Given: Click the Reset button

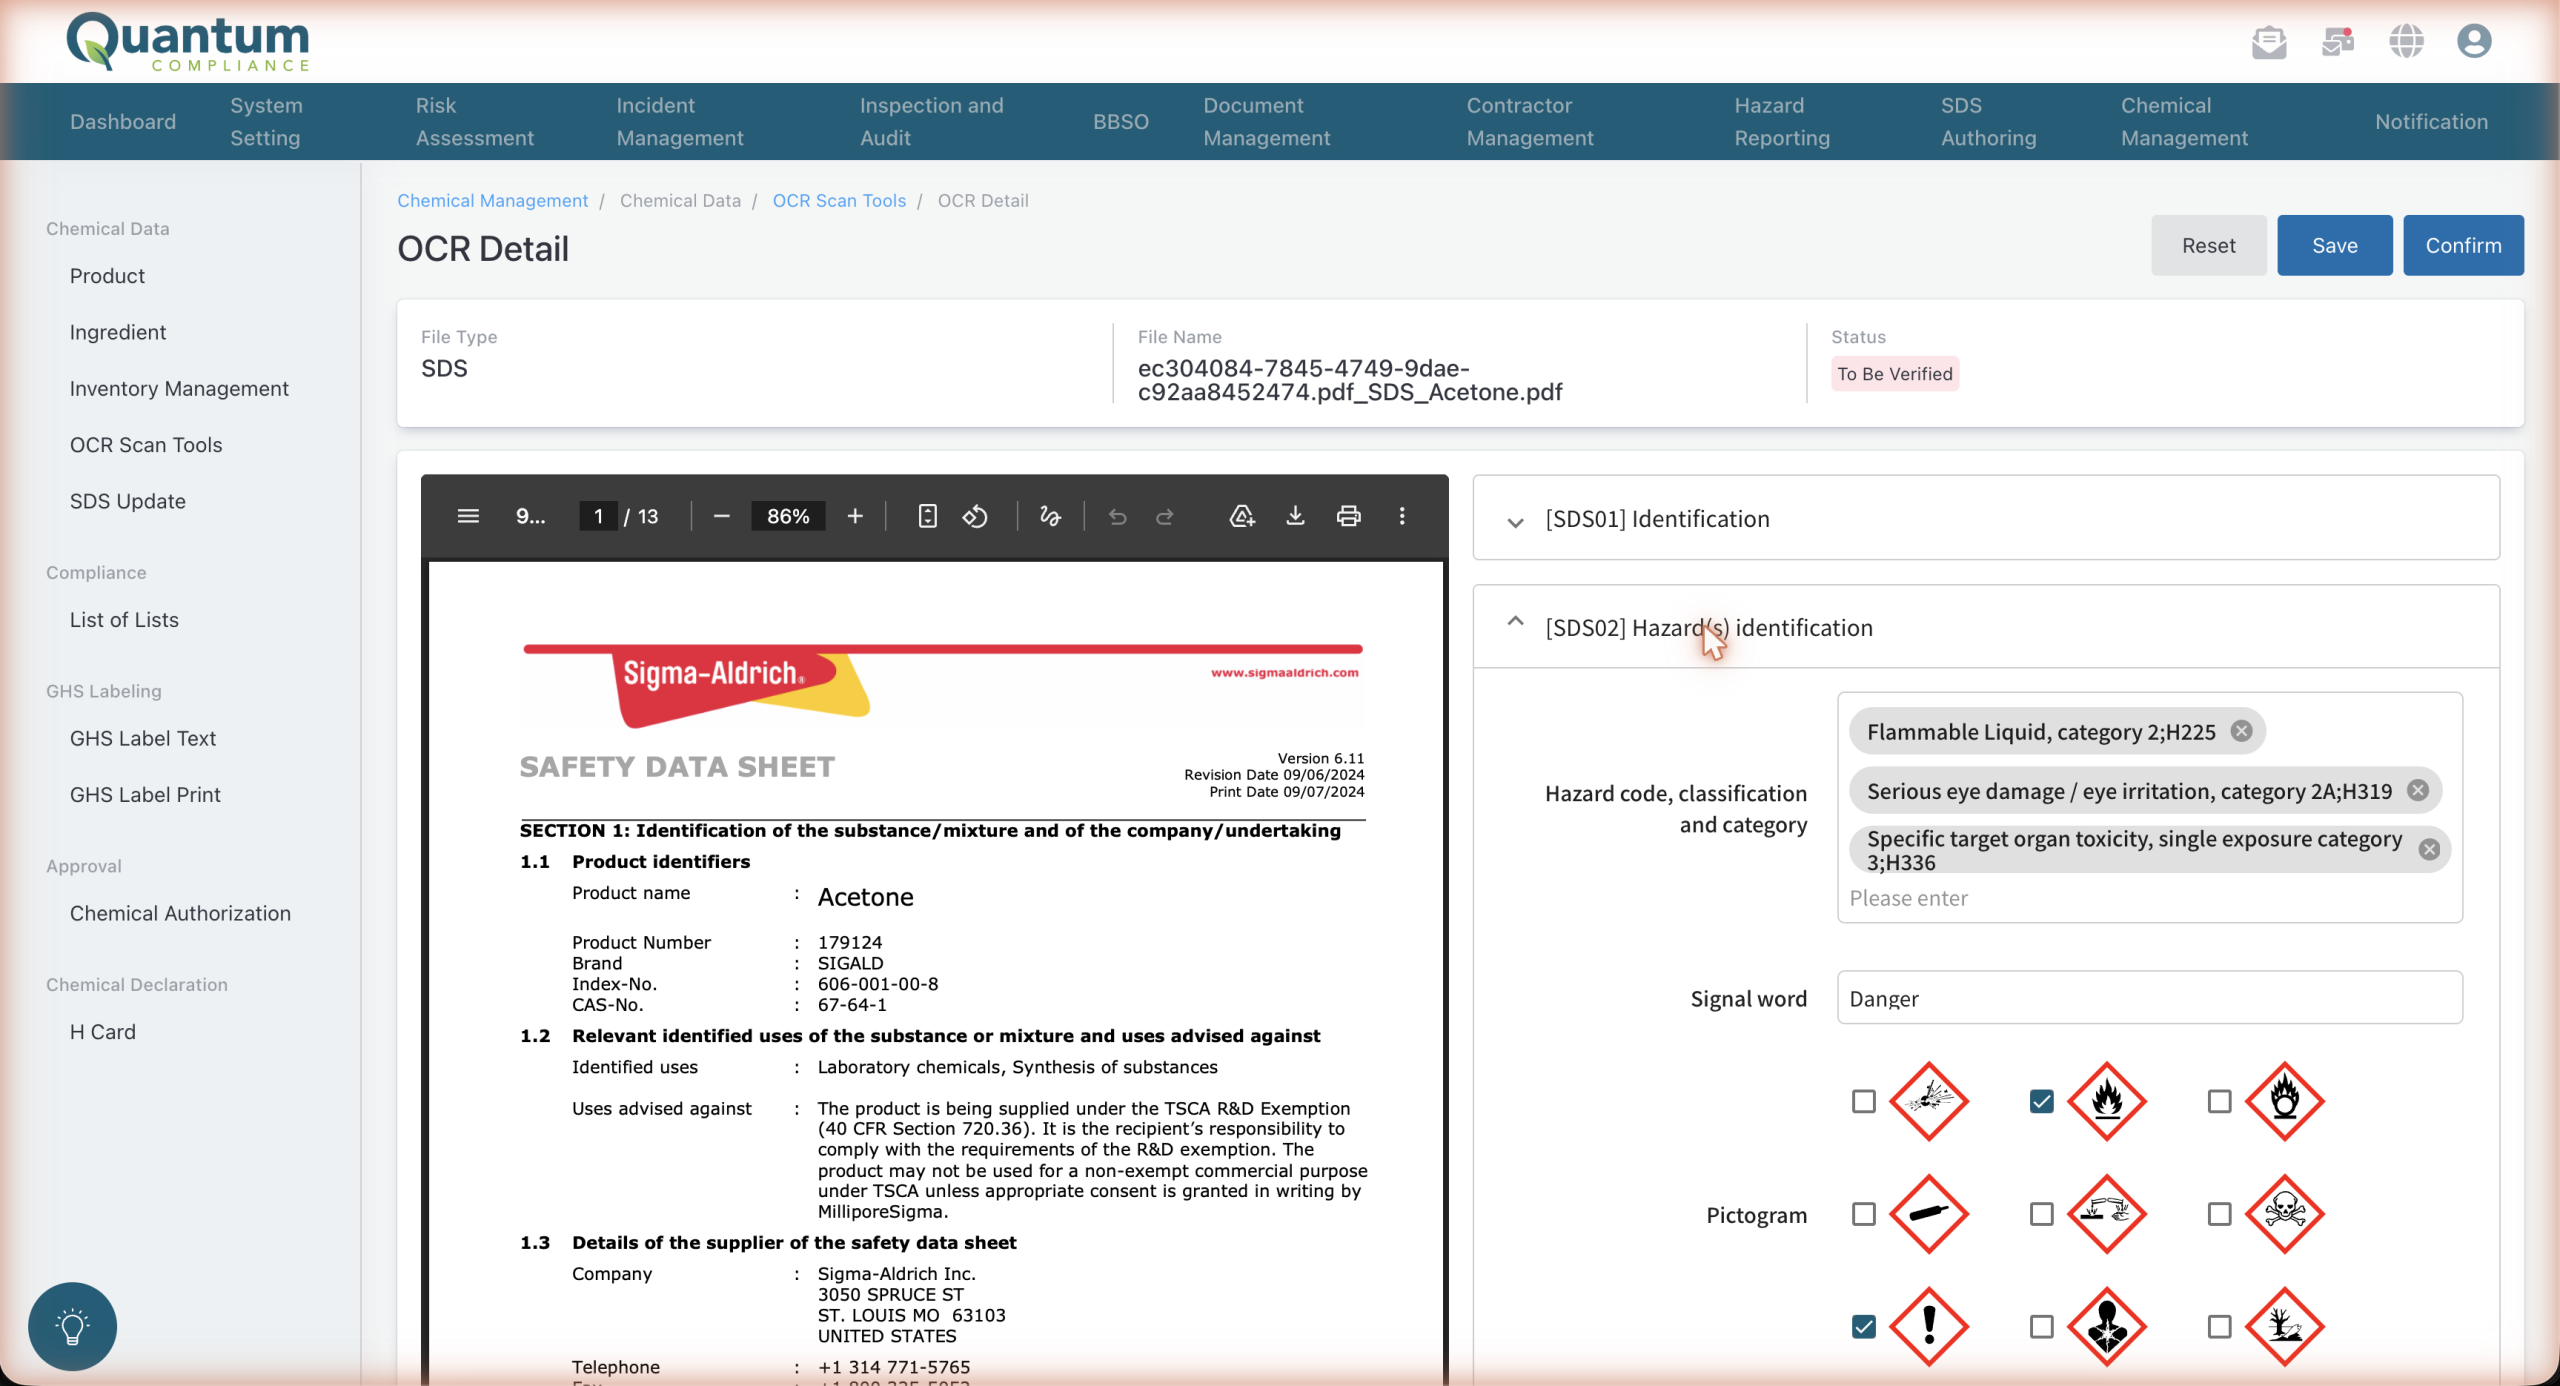Looking at the screenshot, I should (x=2208, y=245).
